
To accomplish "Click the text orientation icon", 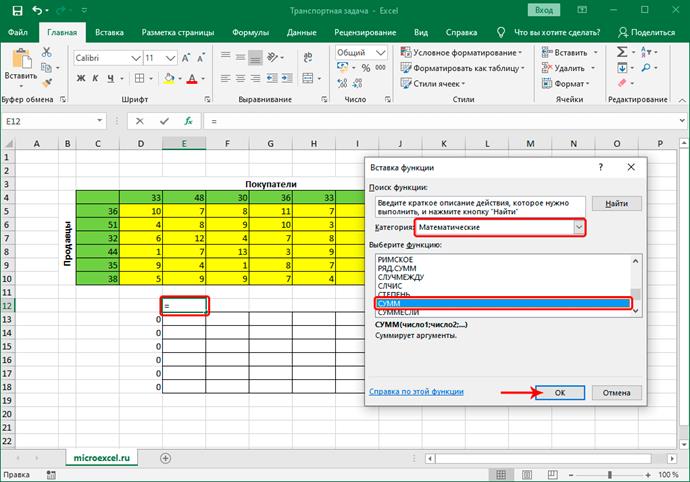I will pyautogui.click(x=273, y=57).
